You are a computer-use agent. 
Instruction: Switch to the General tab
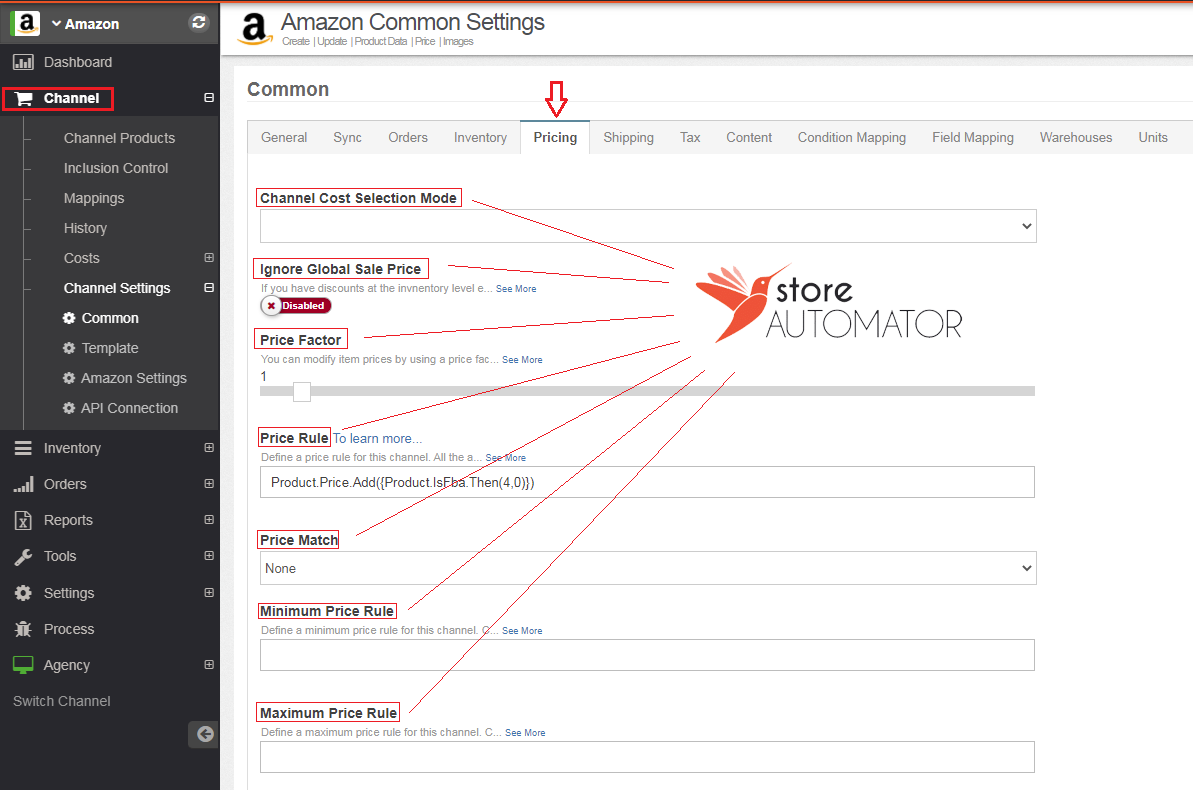[284, 138]
